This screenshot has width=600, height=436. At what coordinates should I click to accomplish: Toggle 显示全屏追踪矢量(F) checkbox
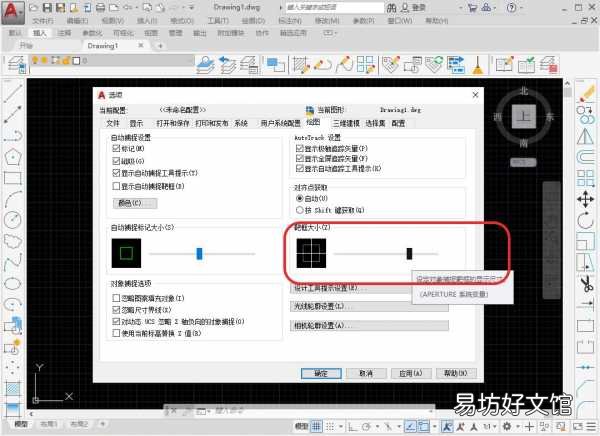coord(300,158)
